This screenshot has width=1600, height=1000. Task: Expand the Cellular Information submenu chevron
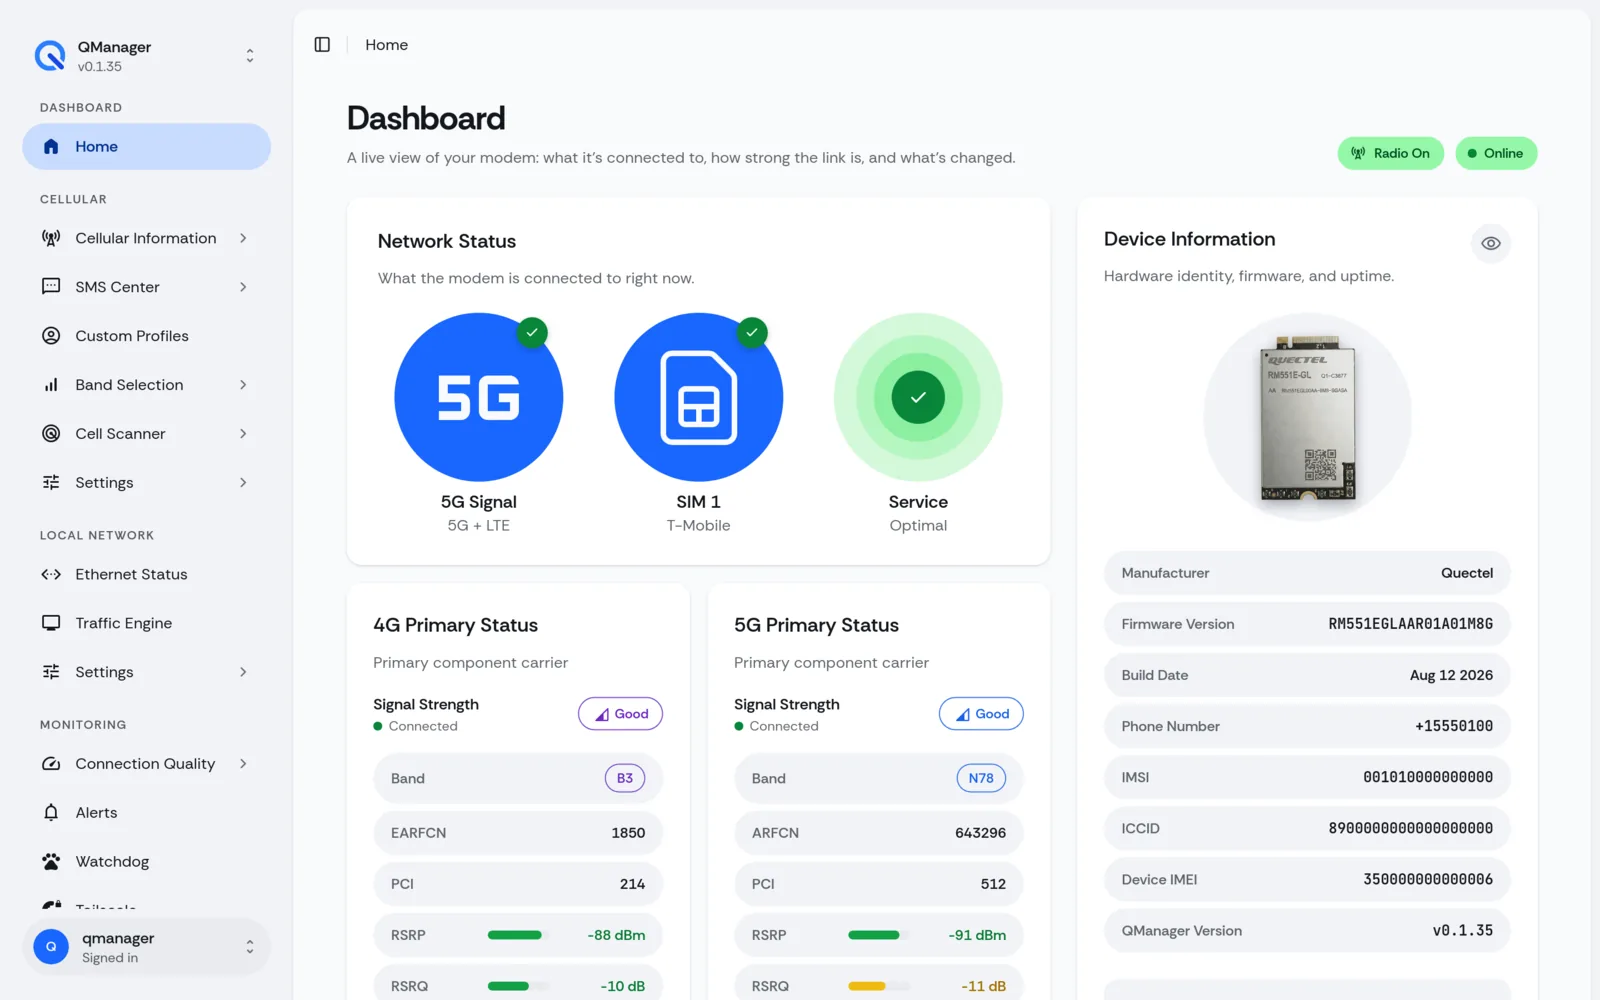[243, 238]
